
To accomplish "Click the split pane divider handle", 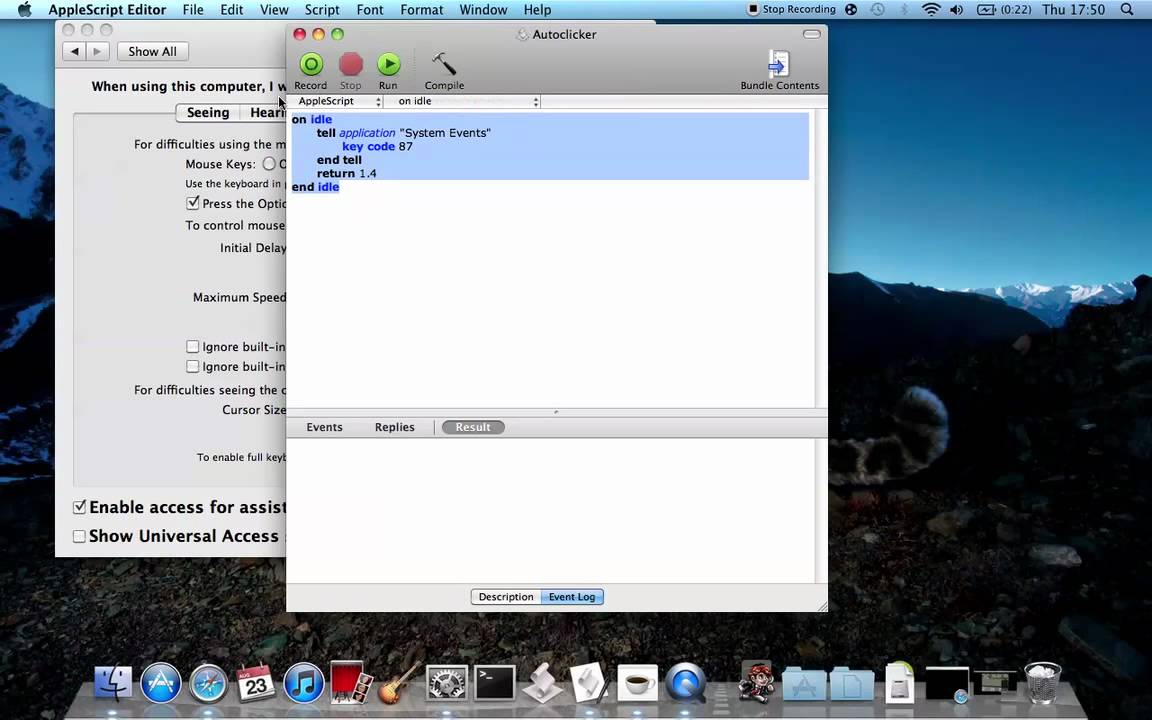I will (x=556, y=412).
